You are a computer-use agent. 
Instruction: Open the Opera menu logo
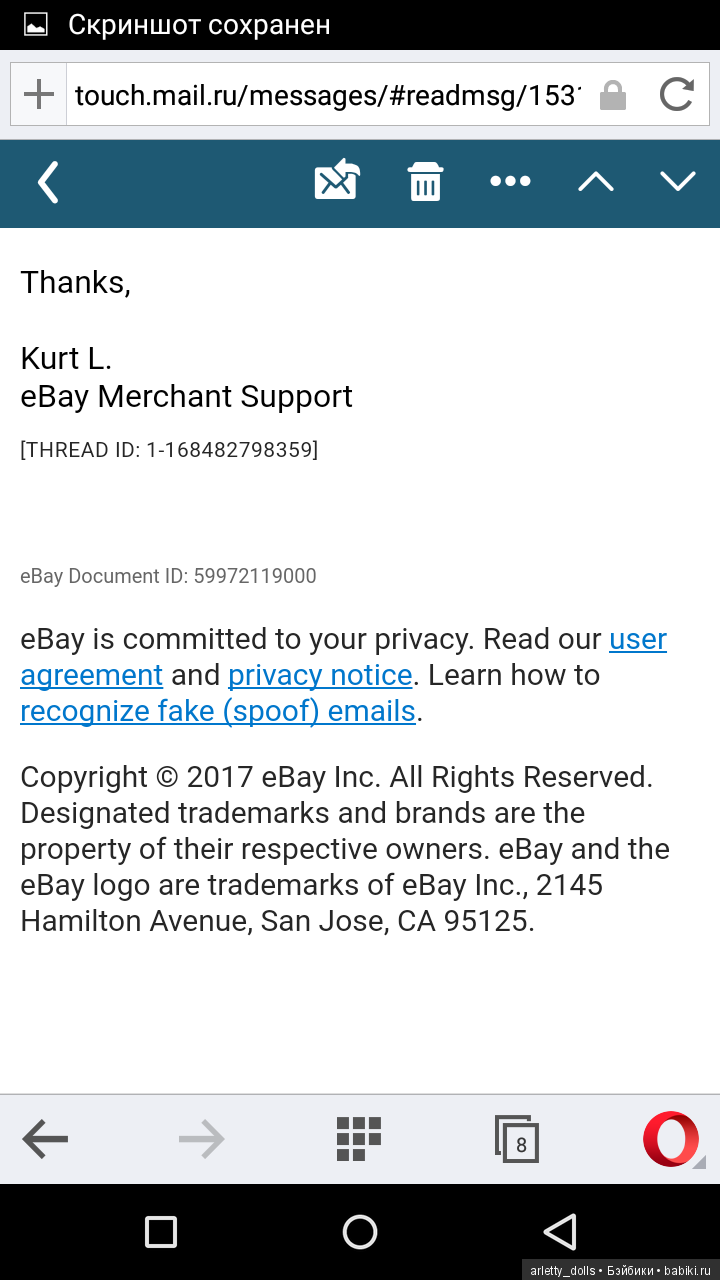click(x=671, y=1139)
